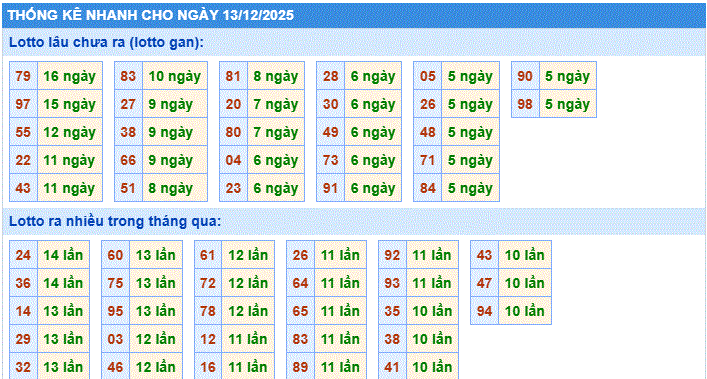The width and height of the screenshot is (707, 379).
Task: Select '8 ngày' beside number 81
Action: [x=275, y=76]
